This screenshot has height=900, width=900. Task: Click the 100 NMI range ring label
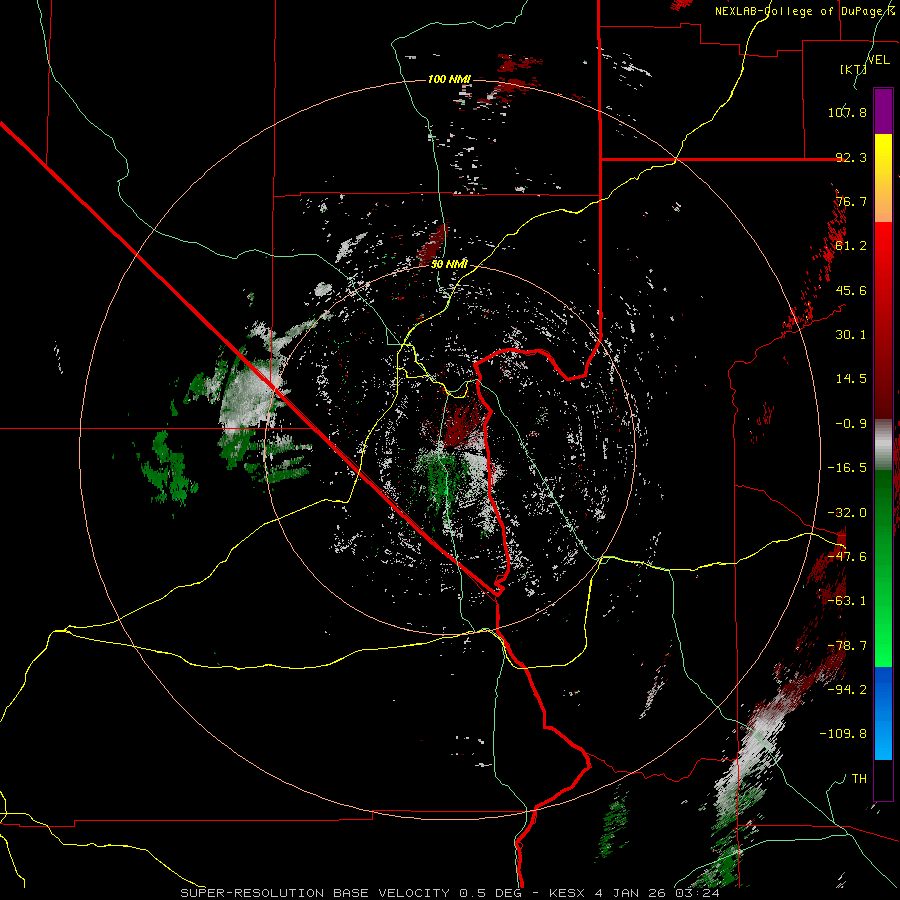[449, 79]
